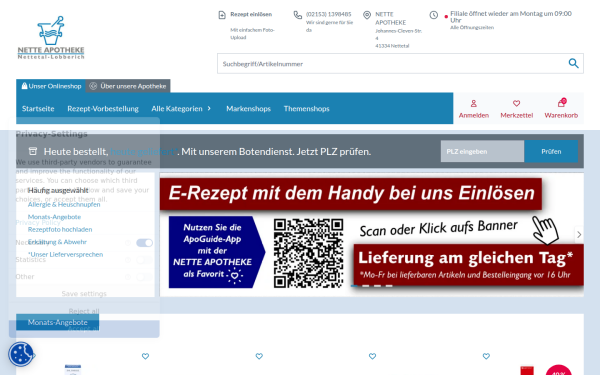This screenshot has height=375, width=600.
Task: Click the telephone handset icon
Action: point(297,15)
